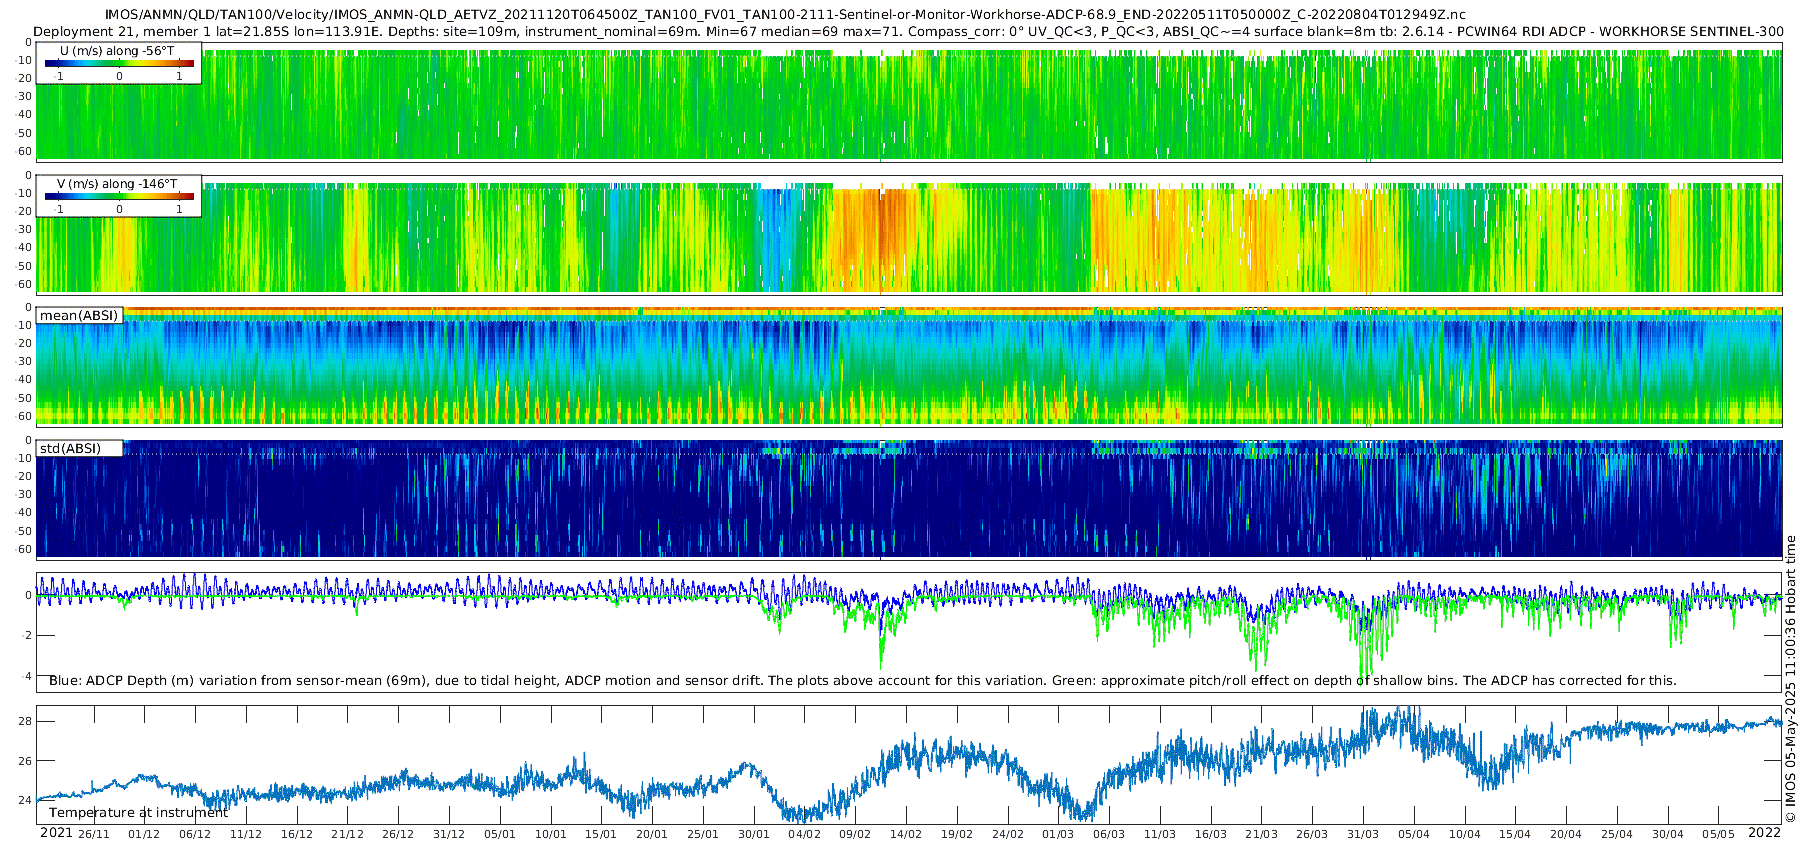This screenshot has height=850, width=1800.
Task: Click the 20/01 date tick label
Action: pos(652,834)
